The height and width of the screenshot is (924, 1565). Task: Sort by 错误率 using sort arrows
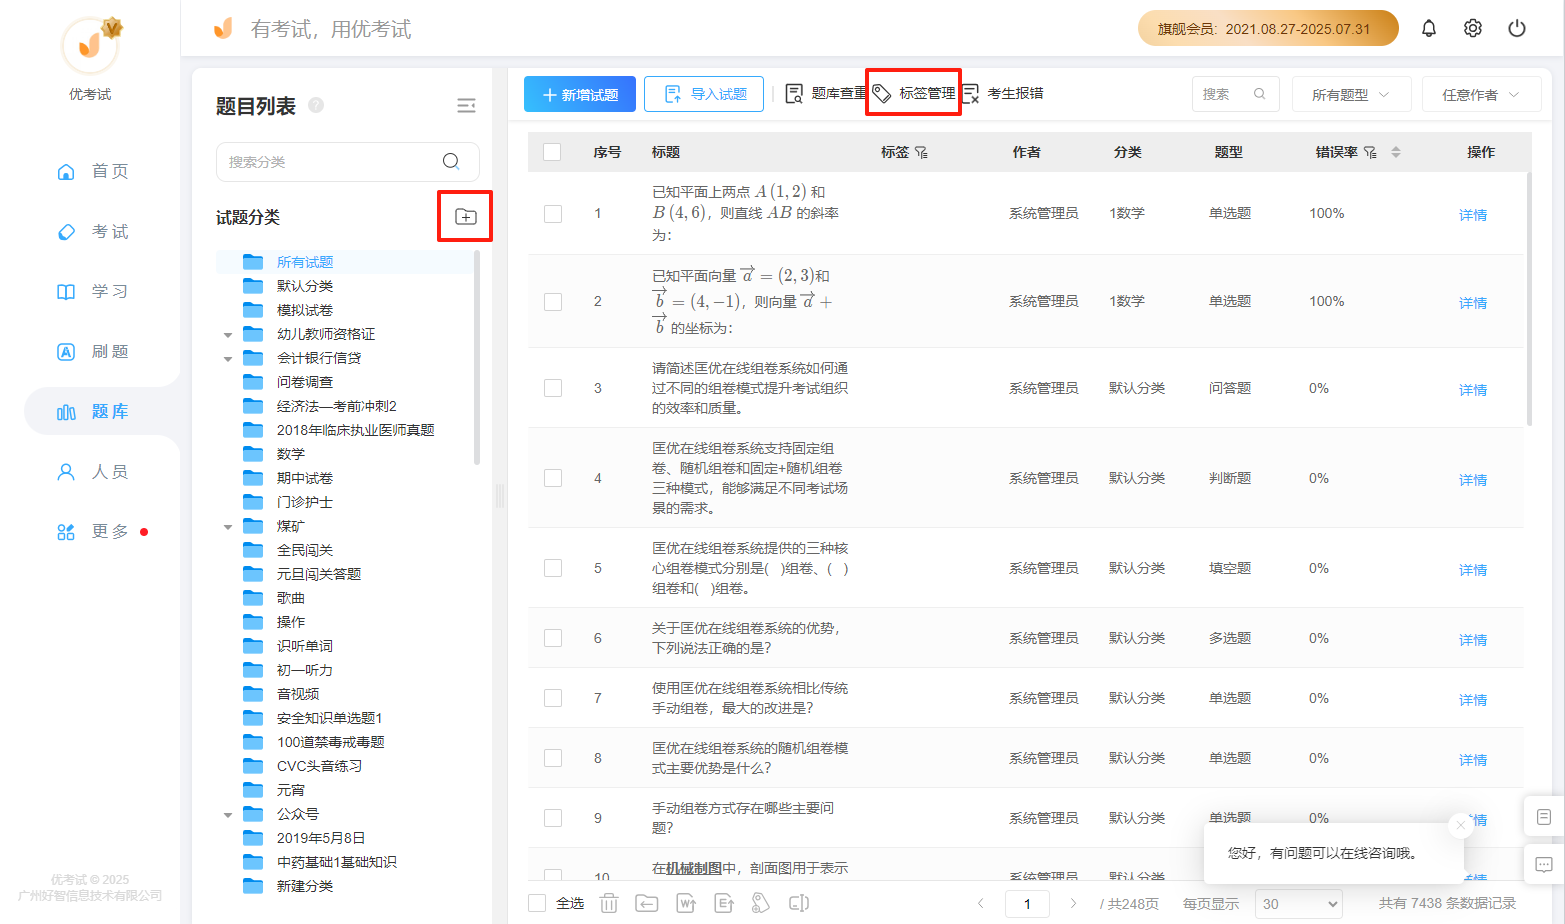pos(1396,152)
